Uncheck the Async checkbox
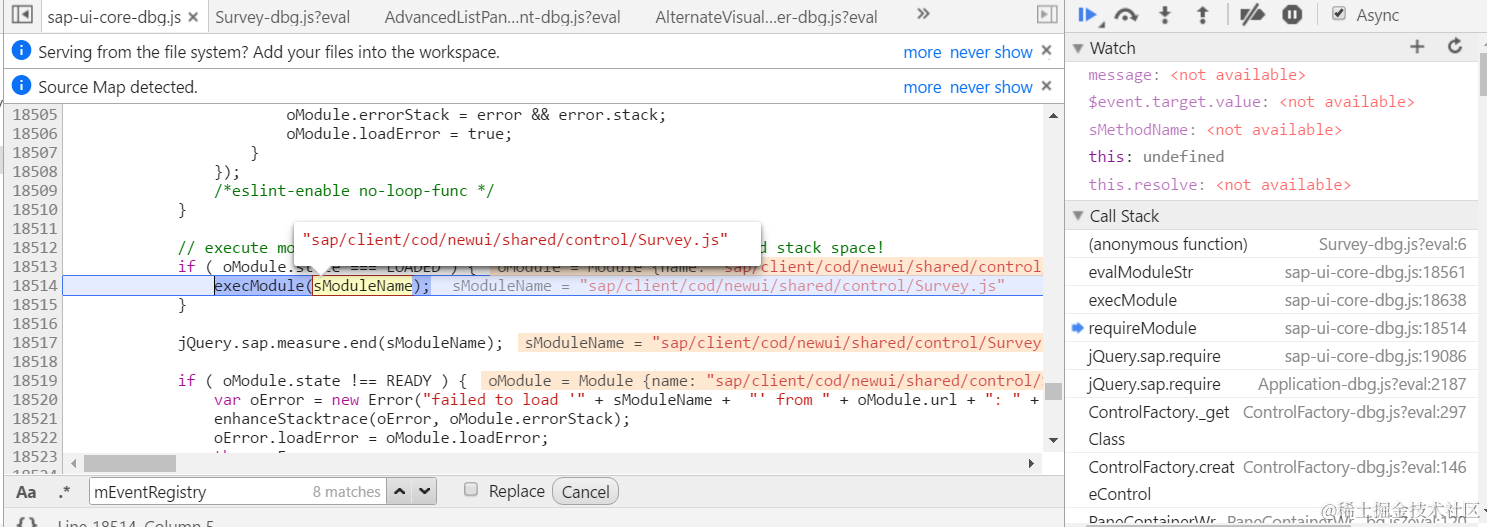1487x527 pixels. click(1338, 14)
